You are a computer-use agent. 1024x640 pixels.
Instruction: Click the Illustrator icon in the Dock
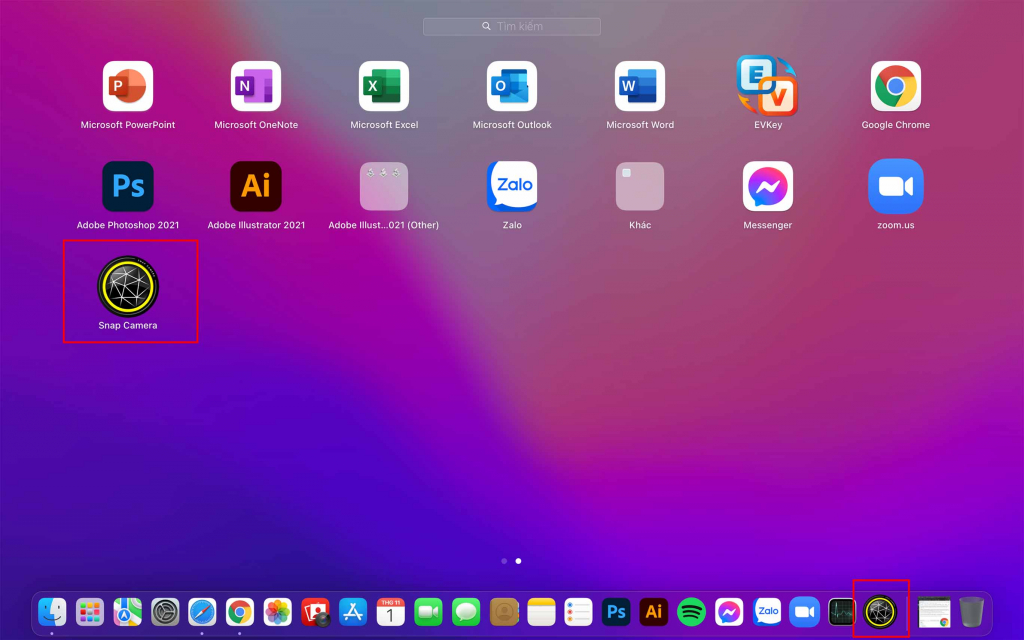(x=654, y=613)
